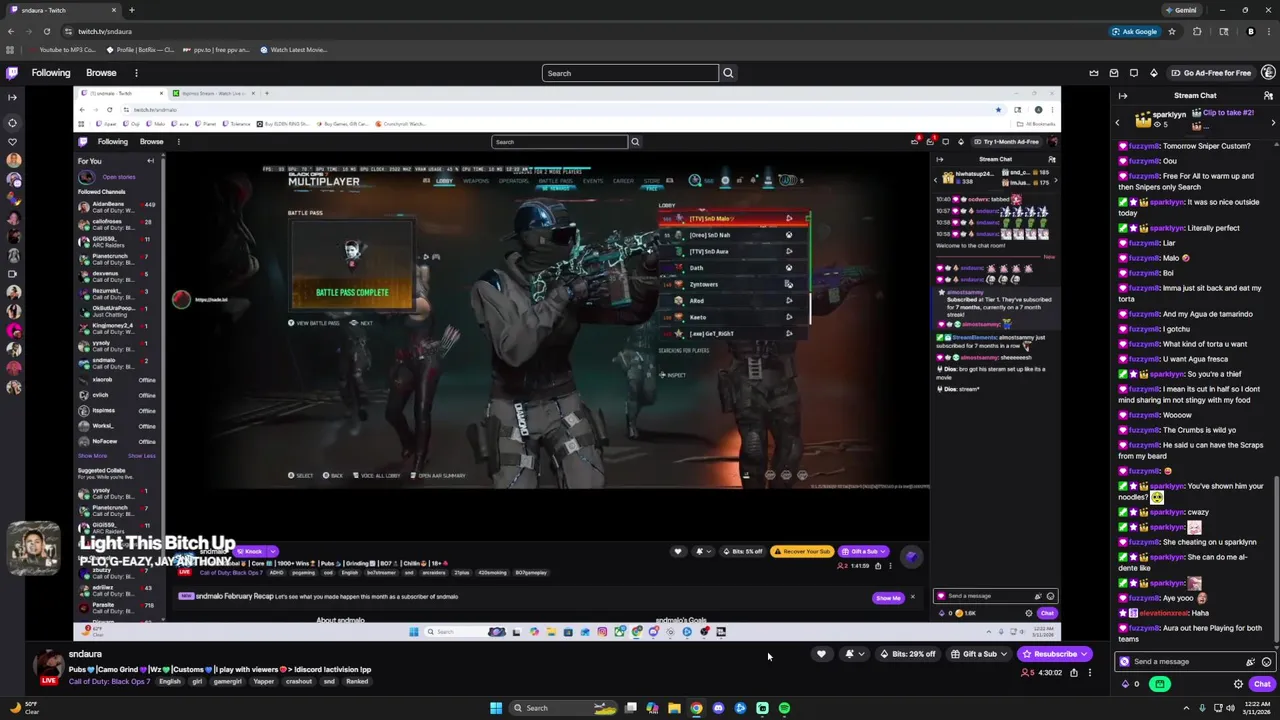Open Chrome profile B avatar

pyautogui.click(x=1250, y=32)
